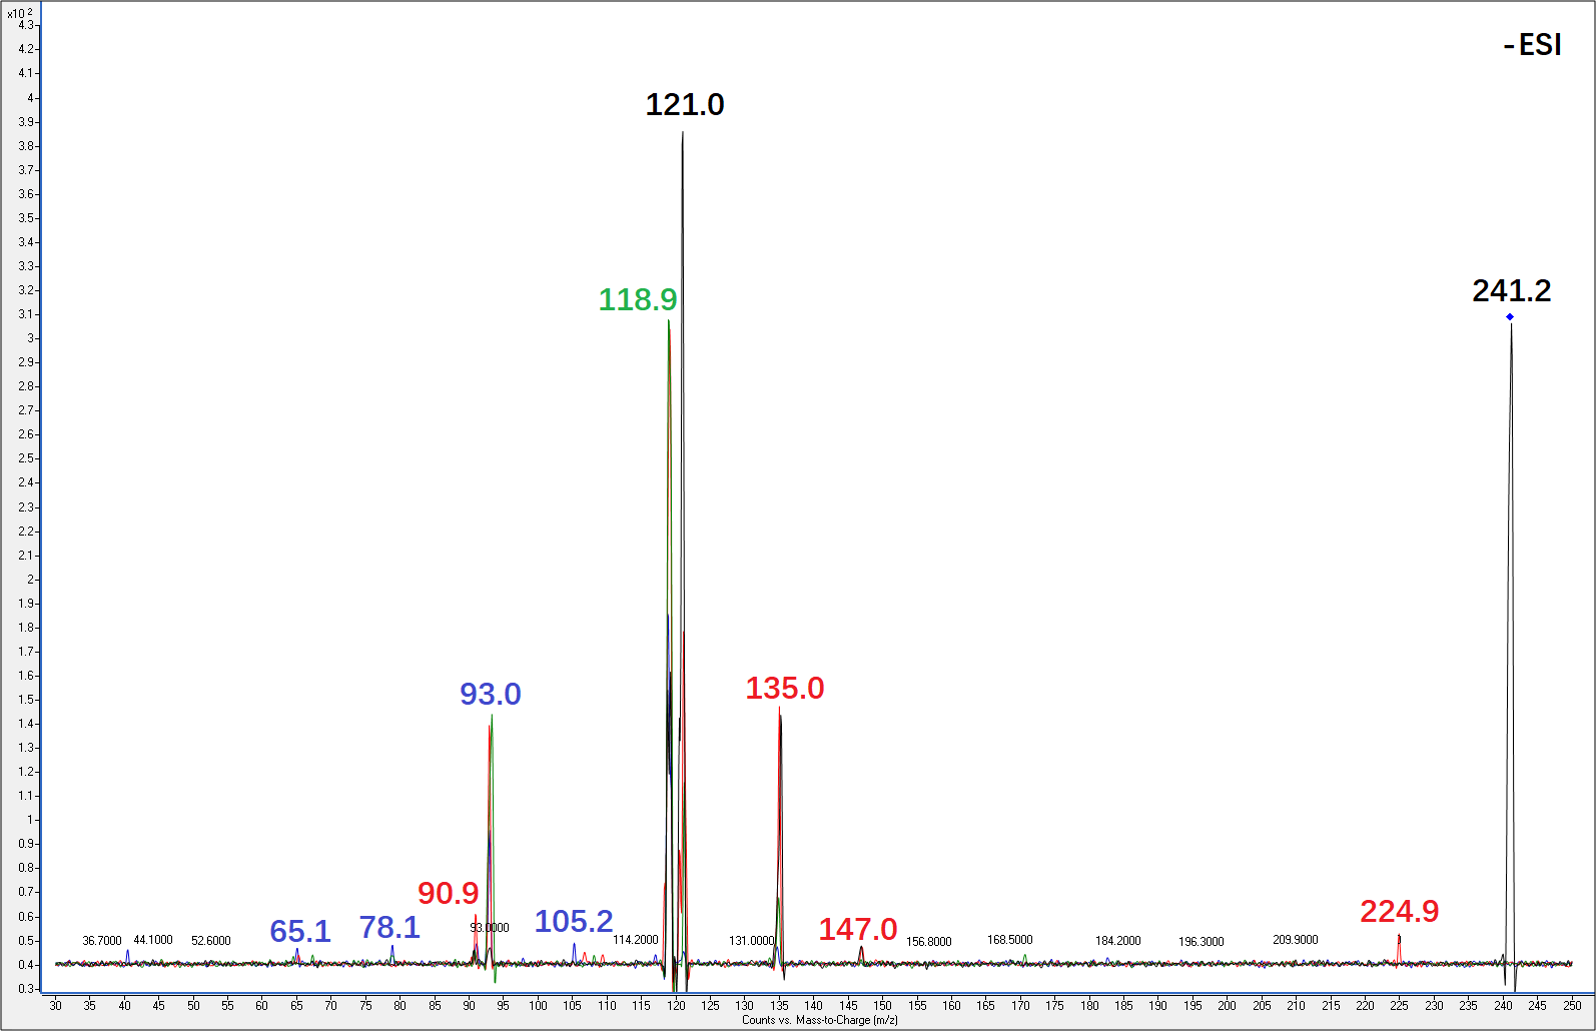Click the blue diamond marker above the 241.2 peak

coord(1510,317)
